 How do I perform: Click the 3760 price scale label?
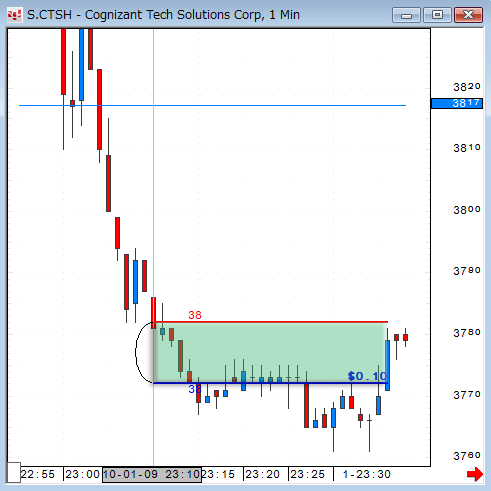467,456
